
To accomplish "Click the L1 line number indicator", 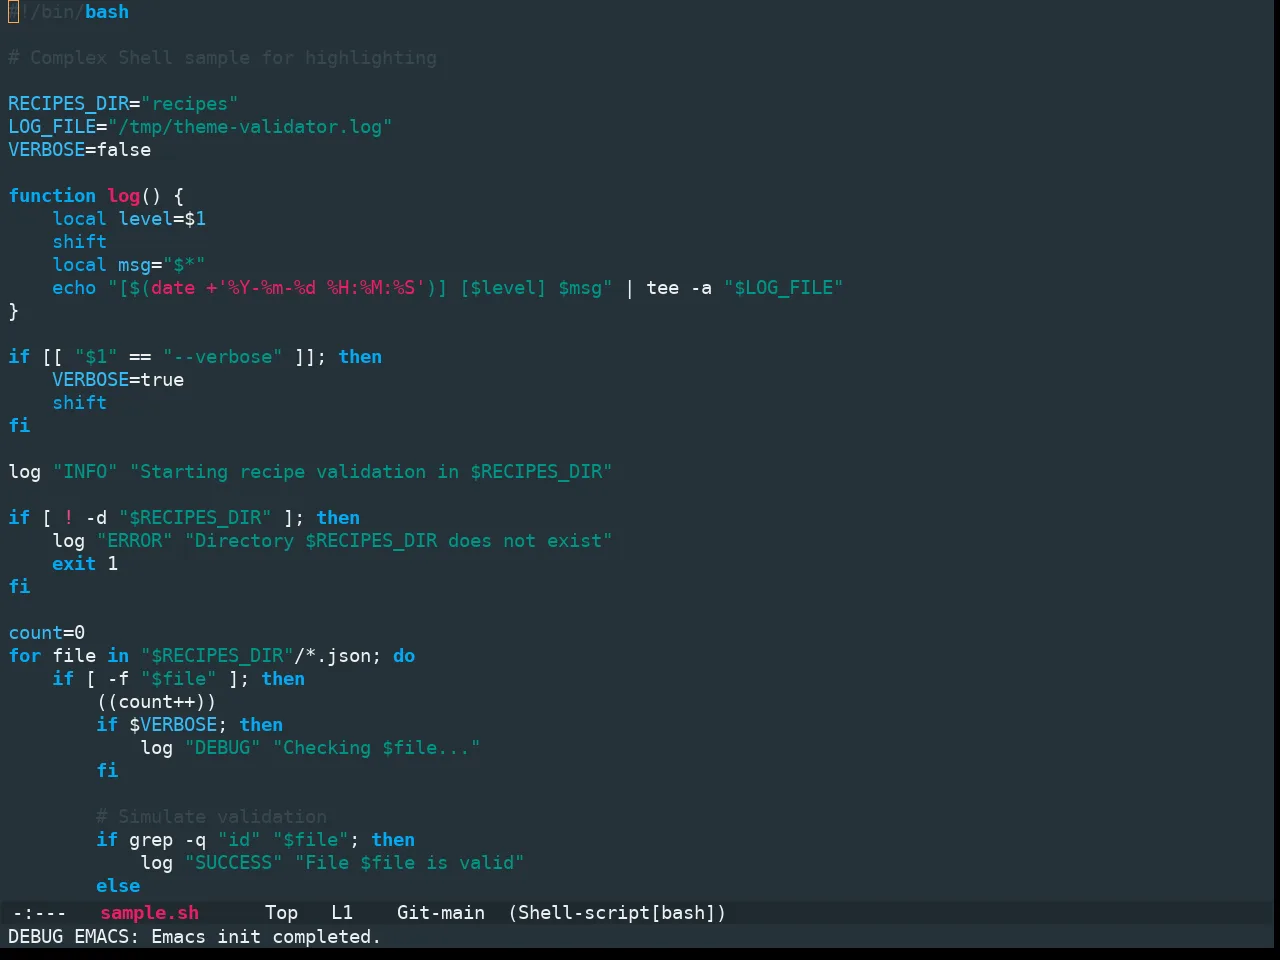I will coord(342,913).
